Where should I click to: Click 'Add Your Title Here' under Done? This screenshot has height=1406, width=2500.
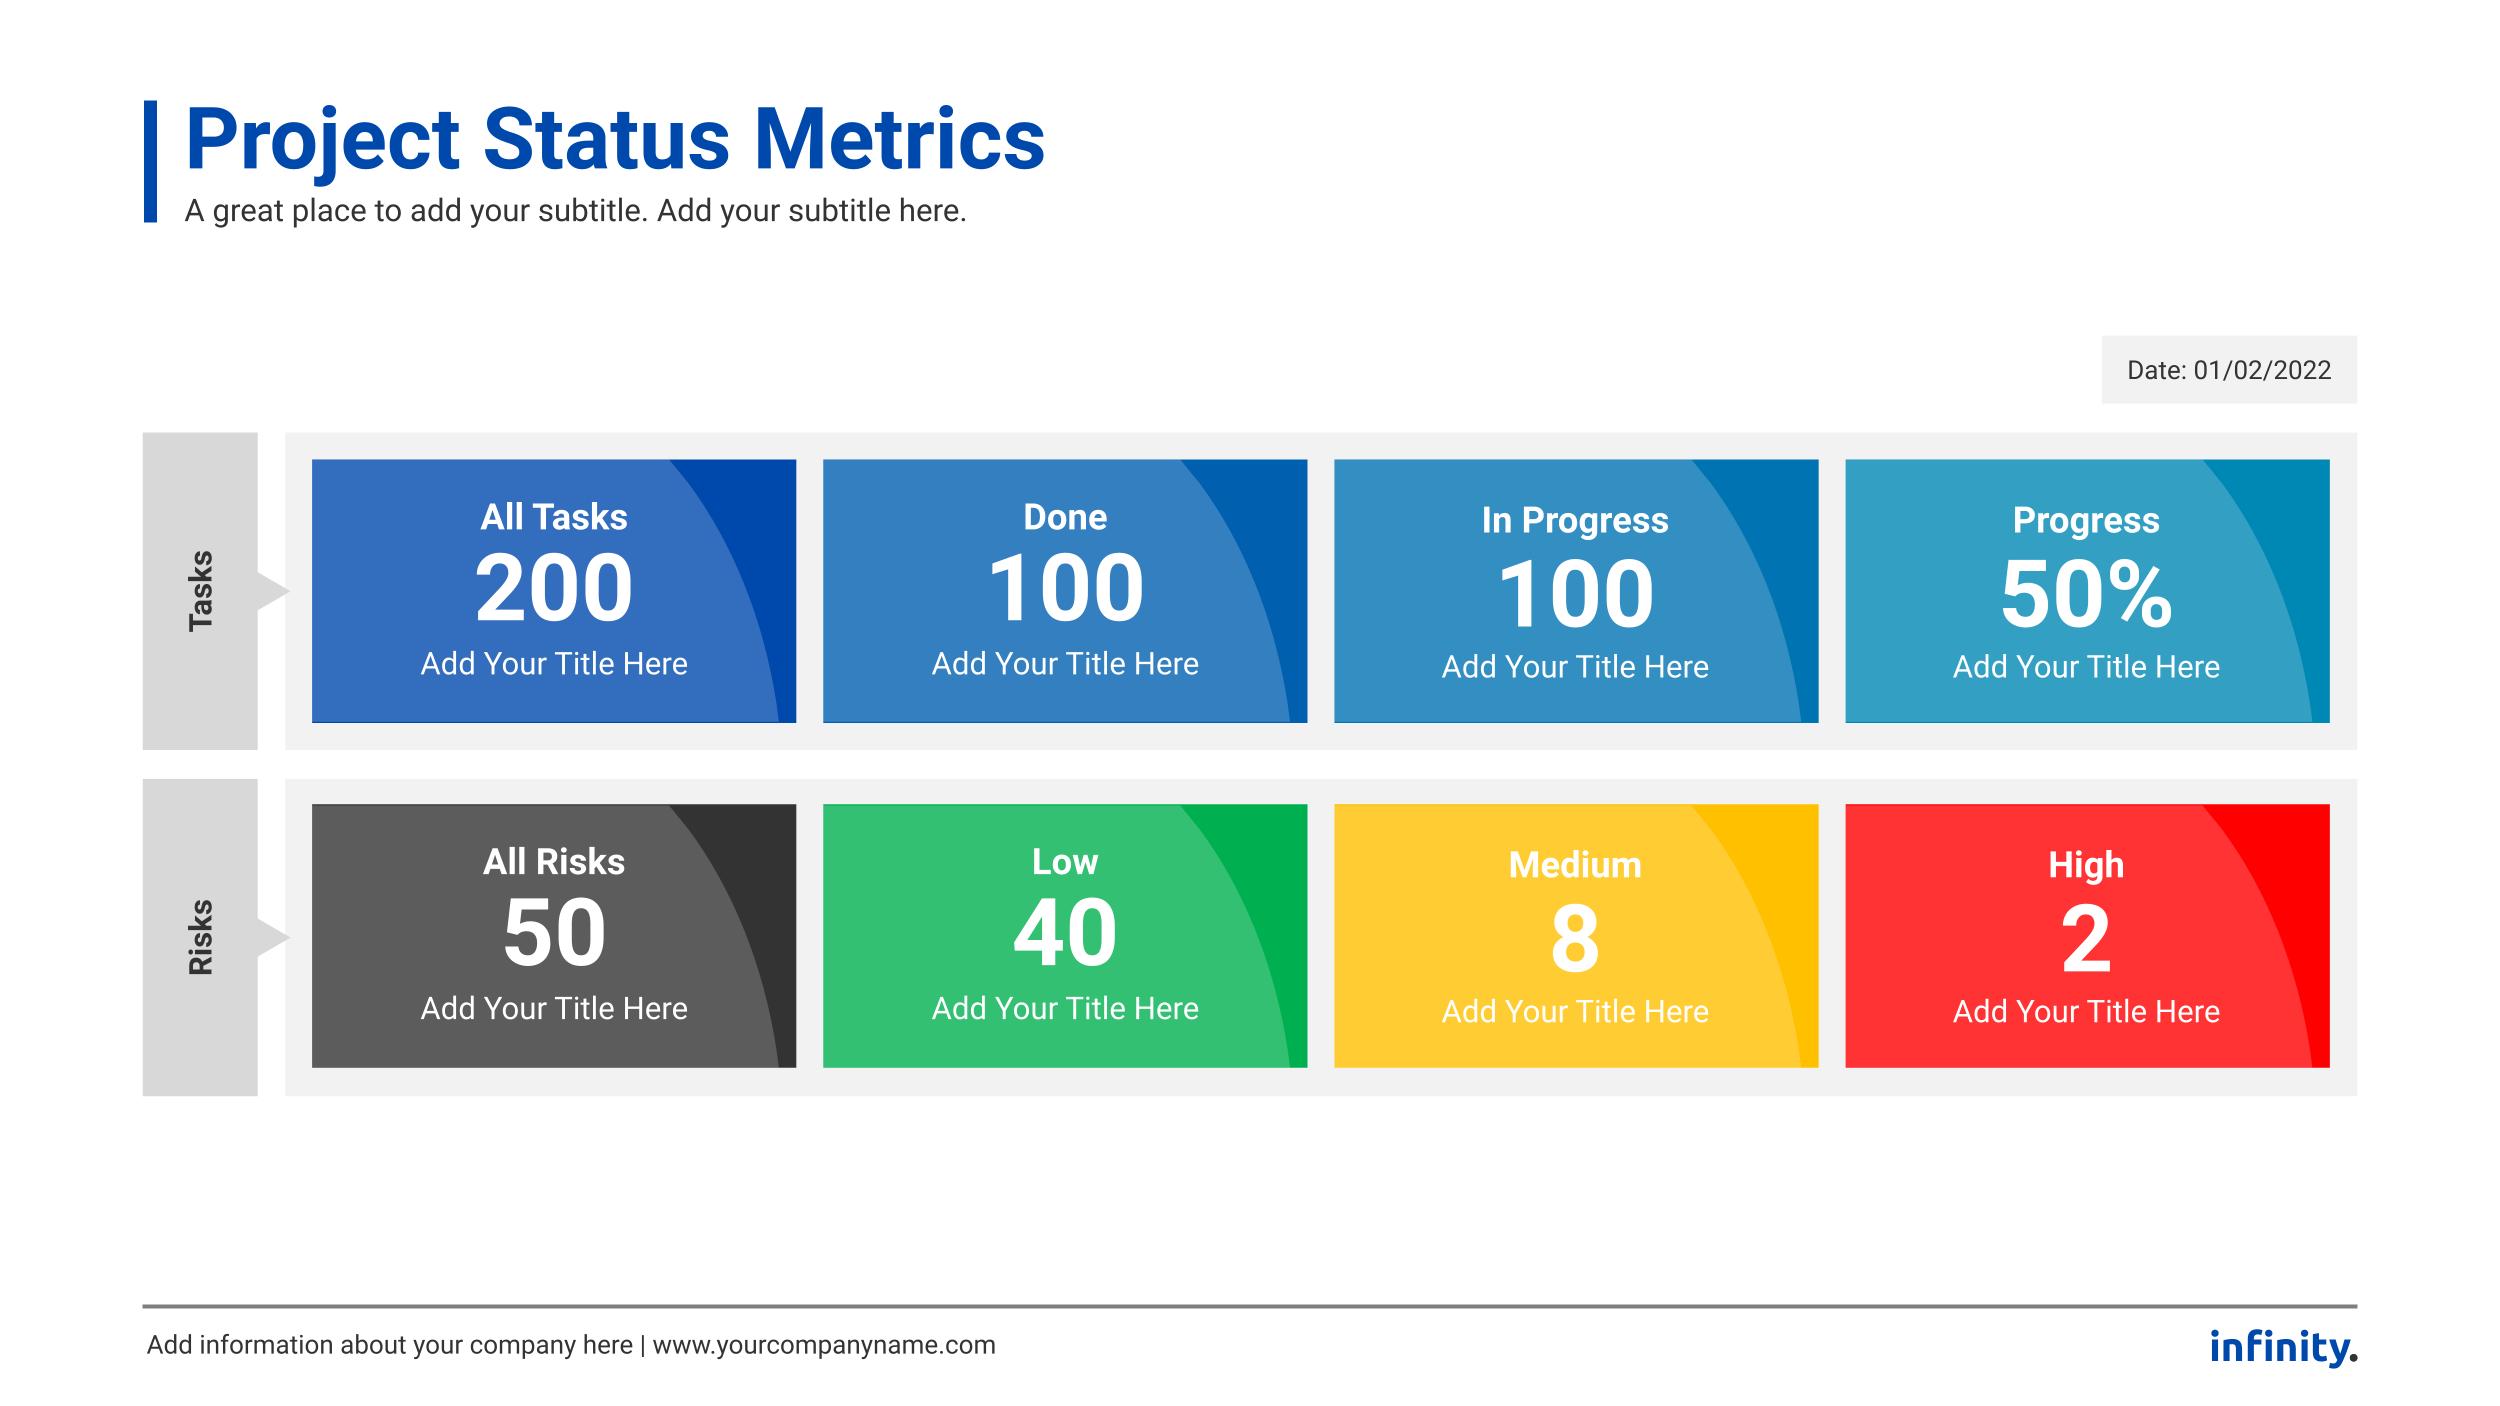tap(1064, 664)
